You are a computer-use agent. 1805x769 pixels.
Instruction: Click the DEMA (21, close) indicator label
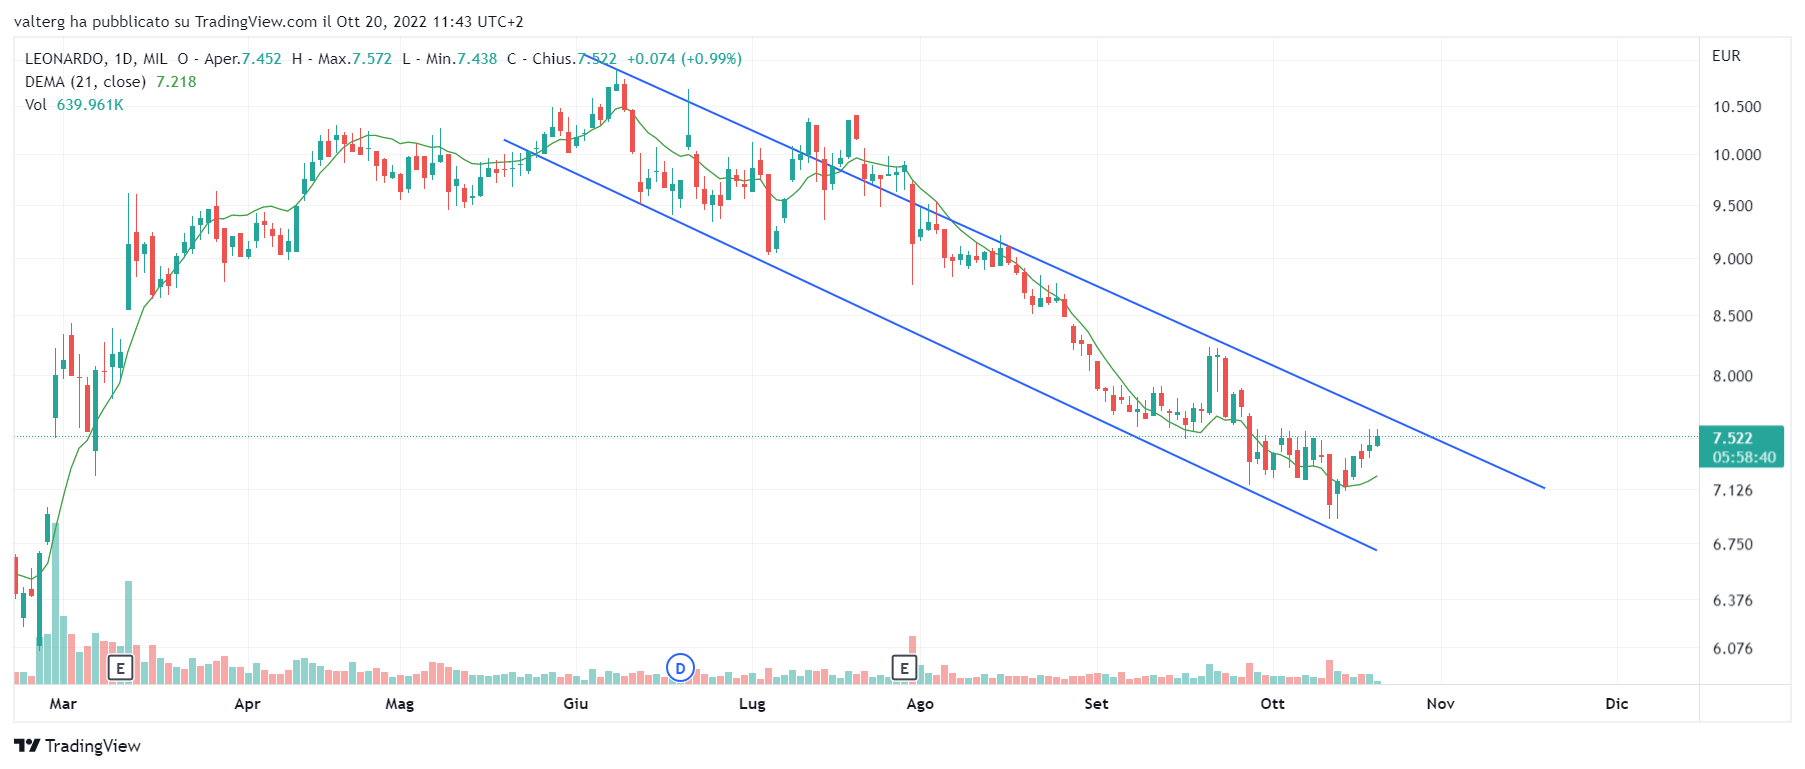(85, 82)
